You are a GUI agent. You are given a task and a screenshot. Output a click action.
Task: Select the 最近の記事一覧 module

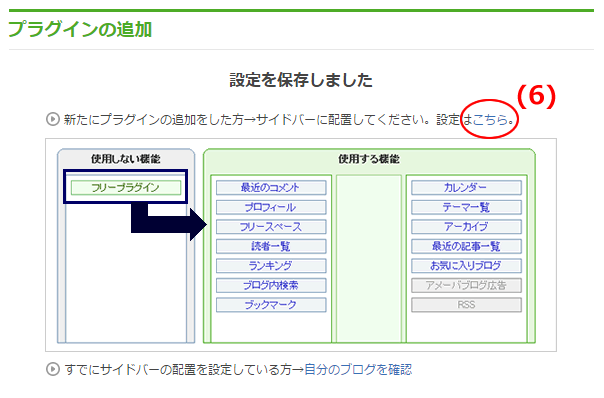click(x=466, y=246)
